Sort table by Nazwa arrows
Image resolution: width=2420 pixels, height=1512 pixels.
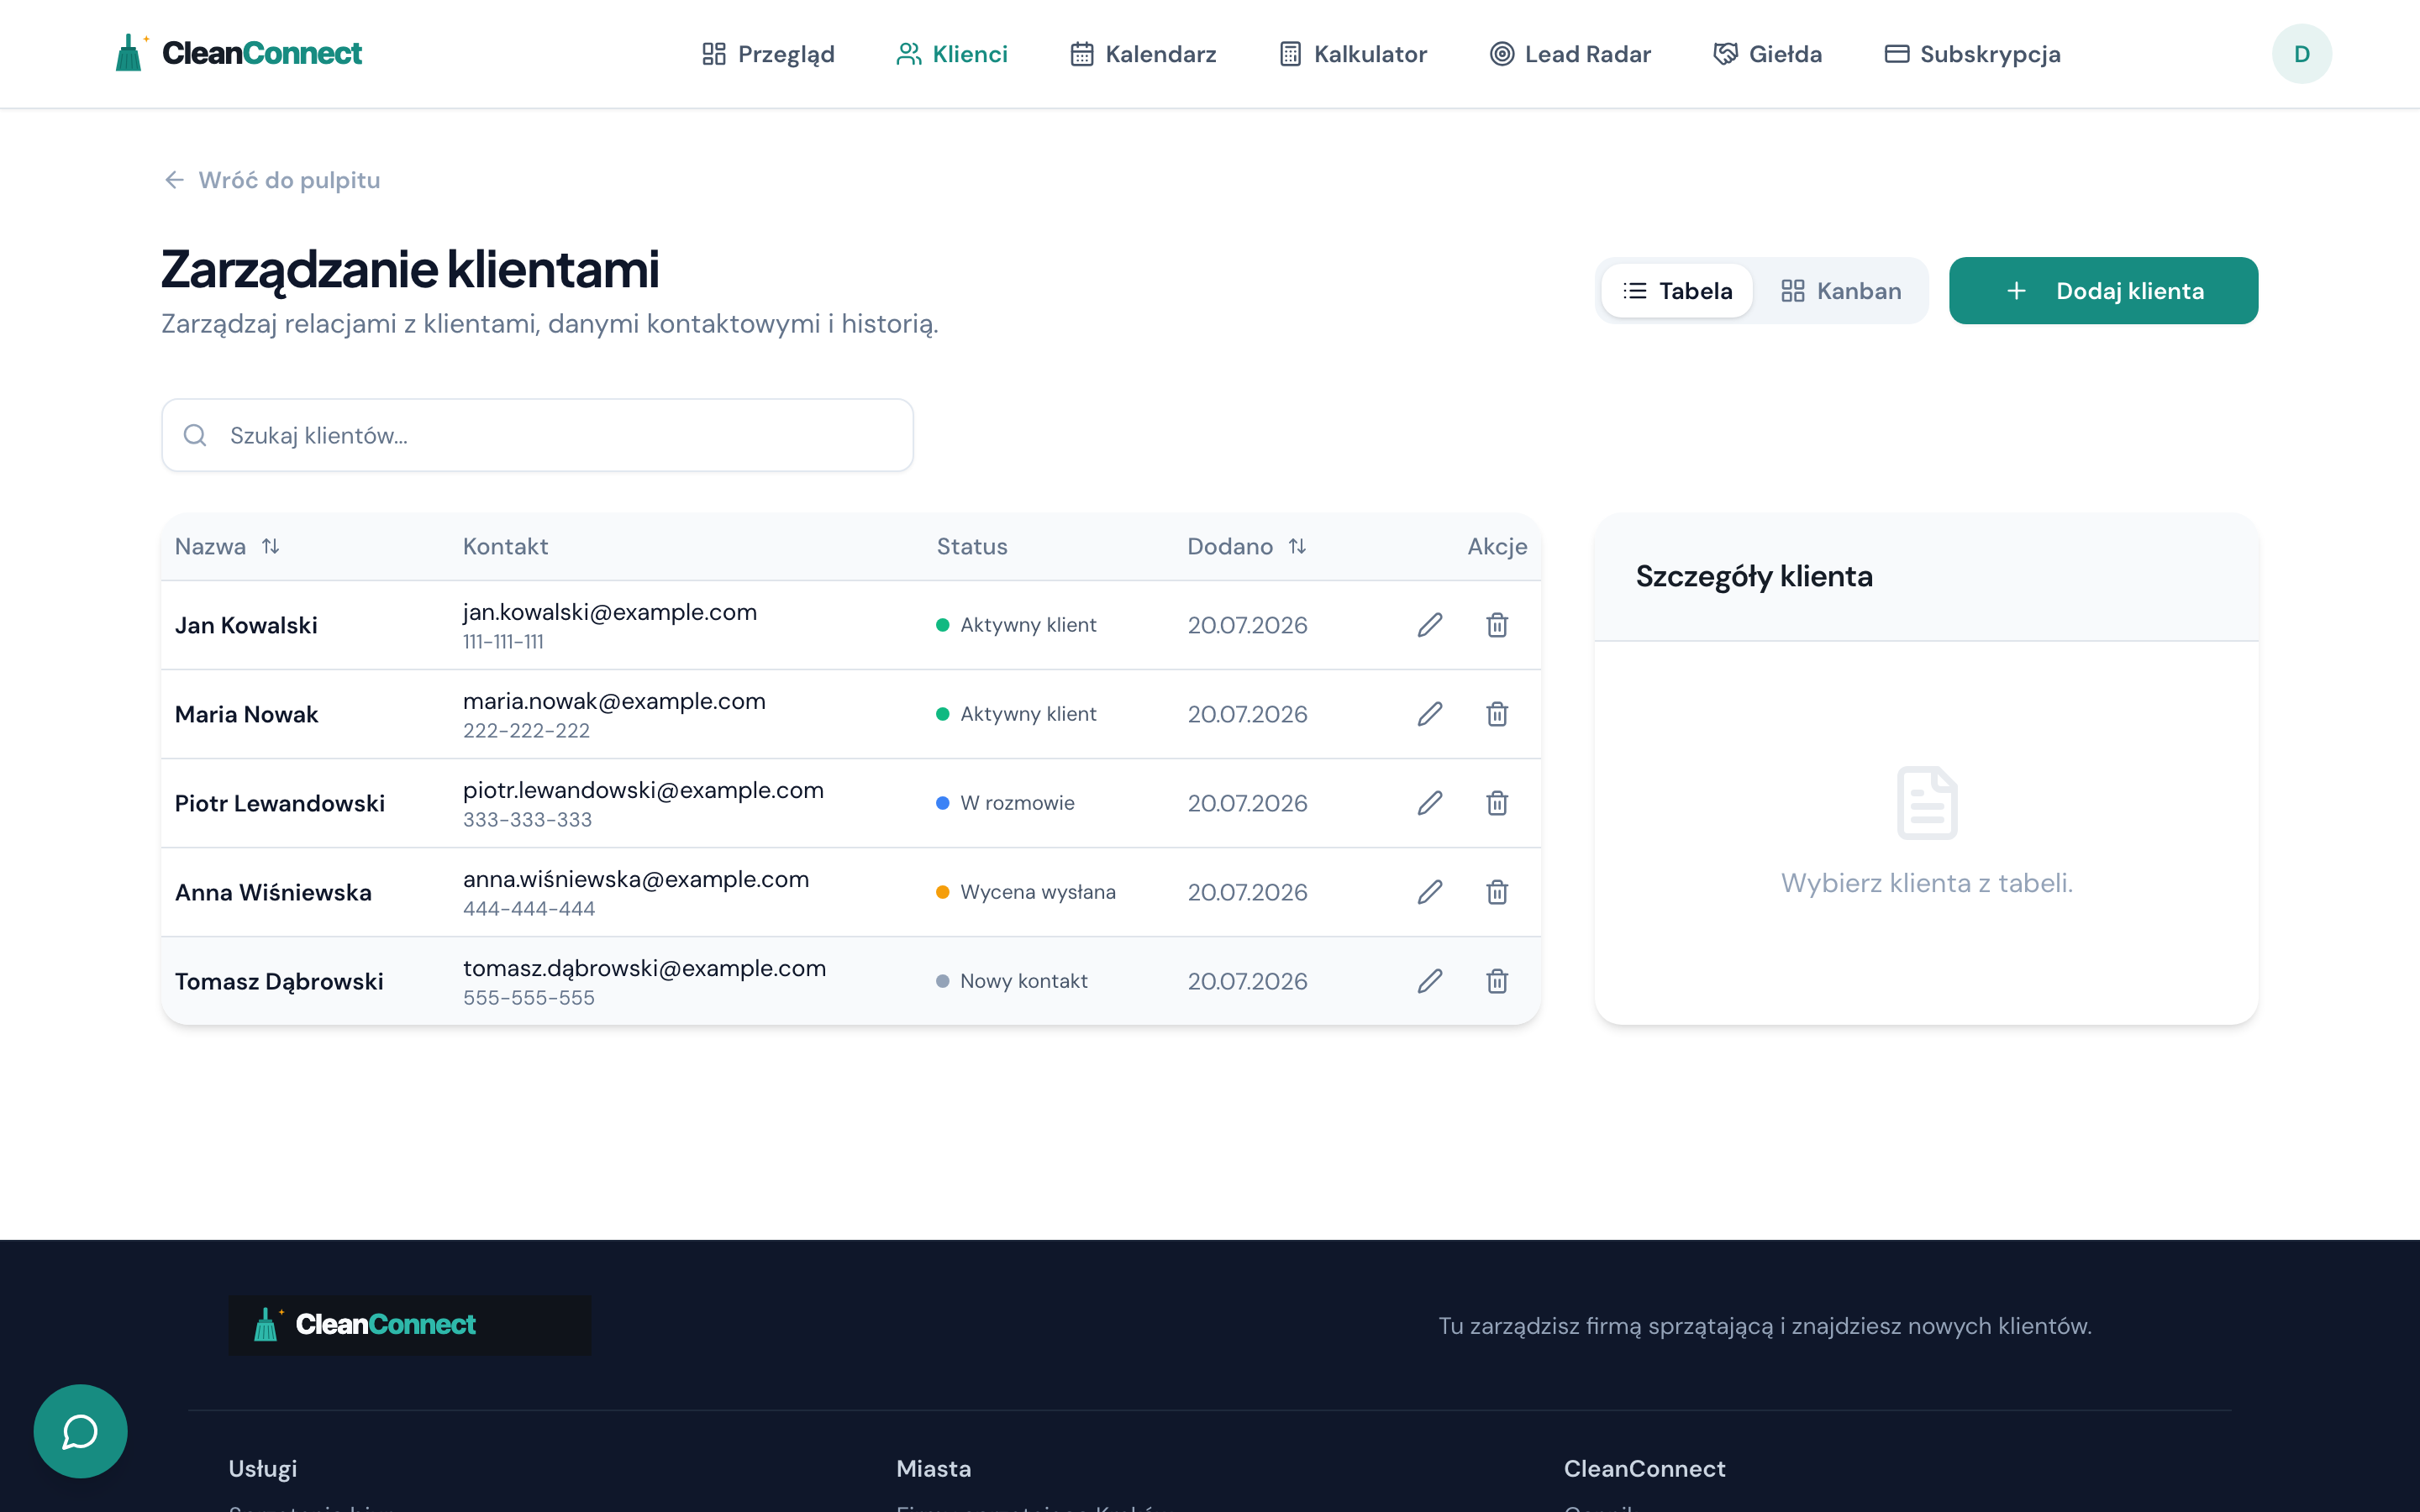click(x=270, y=546)
